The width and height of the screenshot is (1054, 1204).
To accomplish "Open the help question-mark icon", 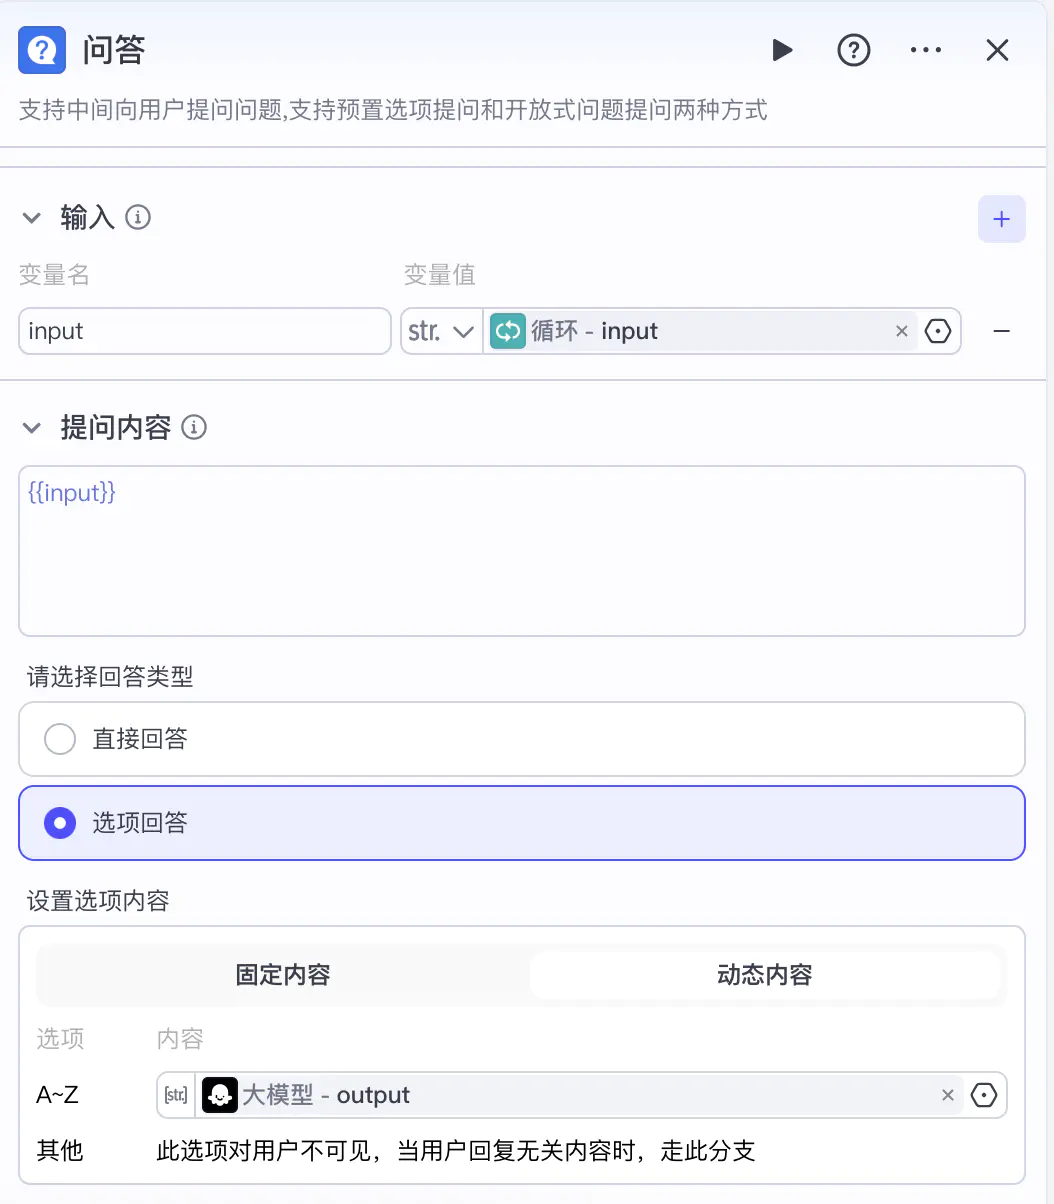I will coord(854,50).
